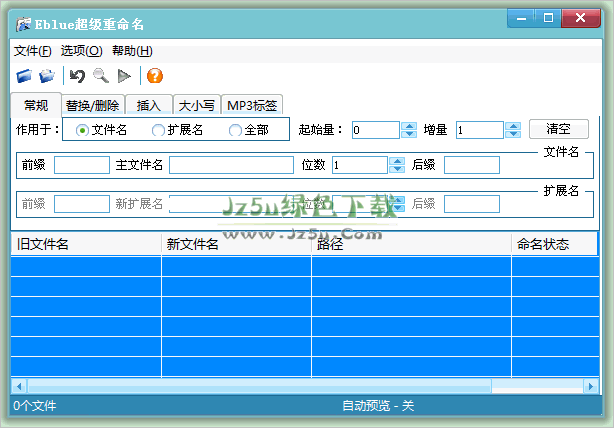Switch to the 大小写 tab
The width and height of the screenshot is (614, 428).
pos(197,105)
